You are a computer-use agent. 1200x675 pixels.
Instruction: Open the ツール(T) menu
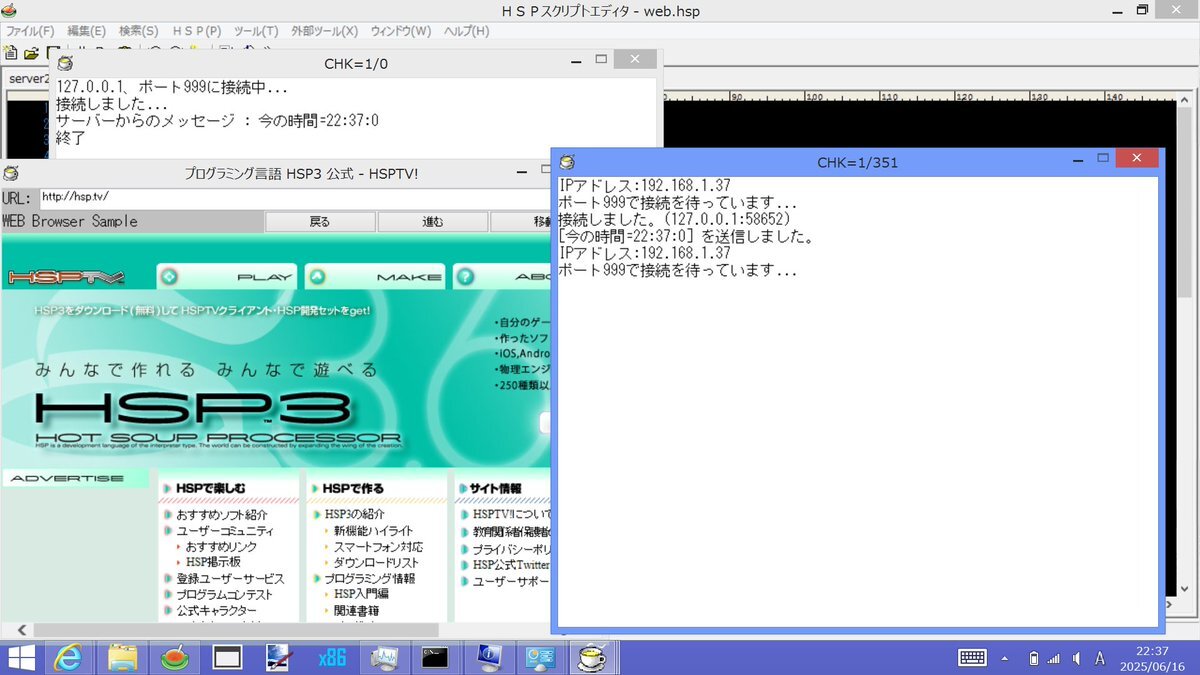(256, 31)
